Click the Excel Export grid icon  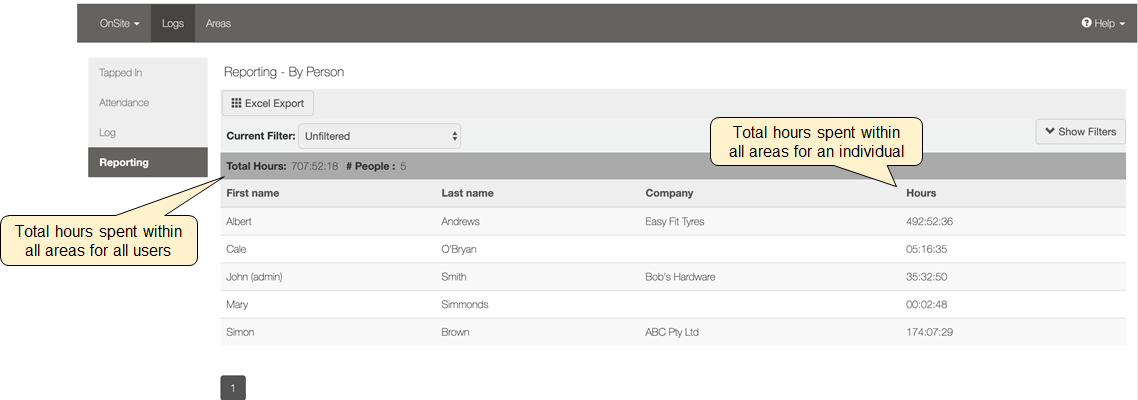coord(236,103)
